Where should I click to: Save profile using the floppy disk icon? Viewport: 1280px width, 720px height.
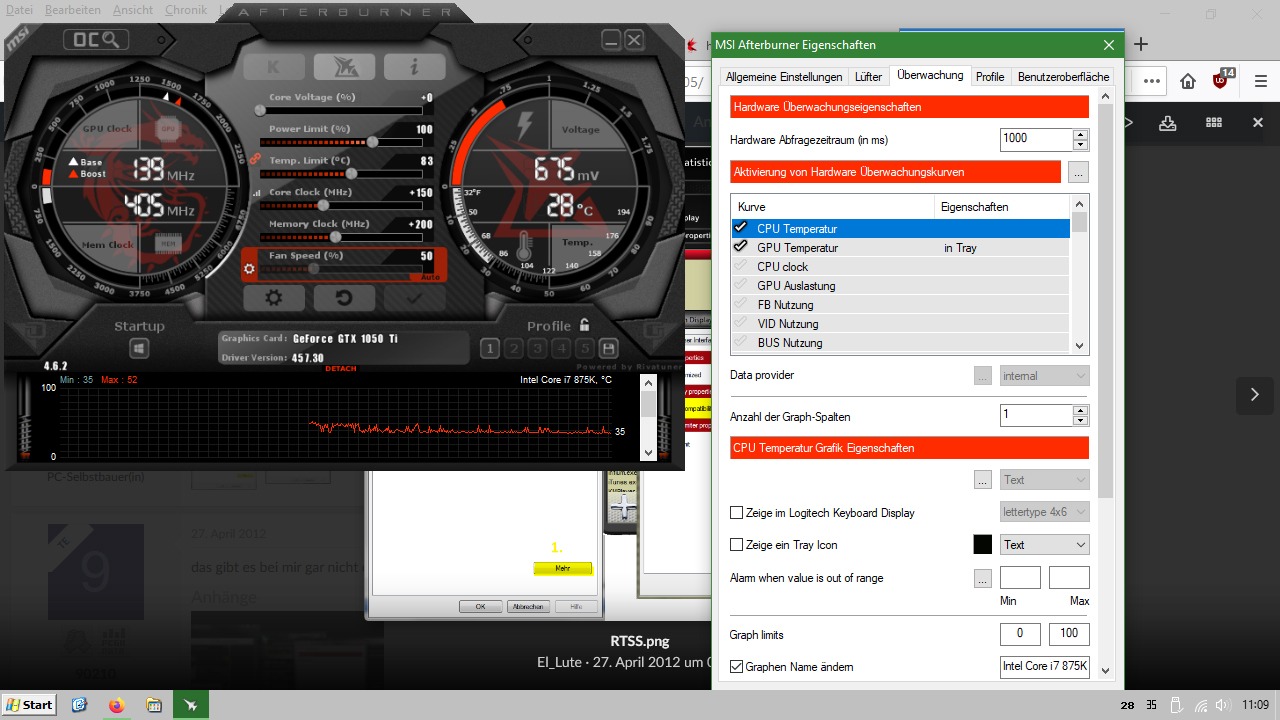pos(608,348)
